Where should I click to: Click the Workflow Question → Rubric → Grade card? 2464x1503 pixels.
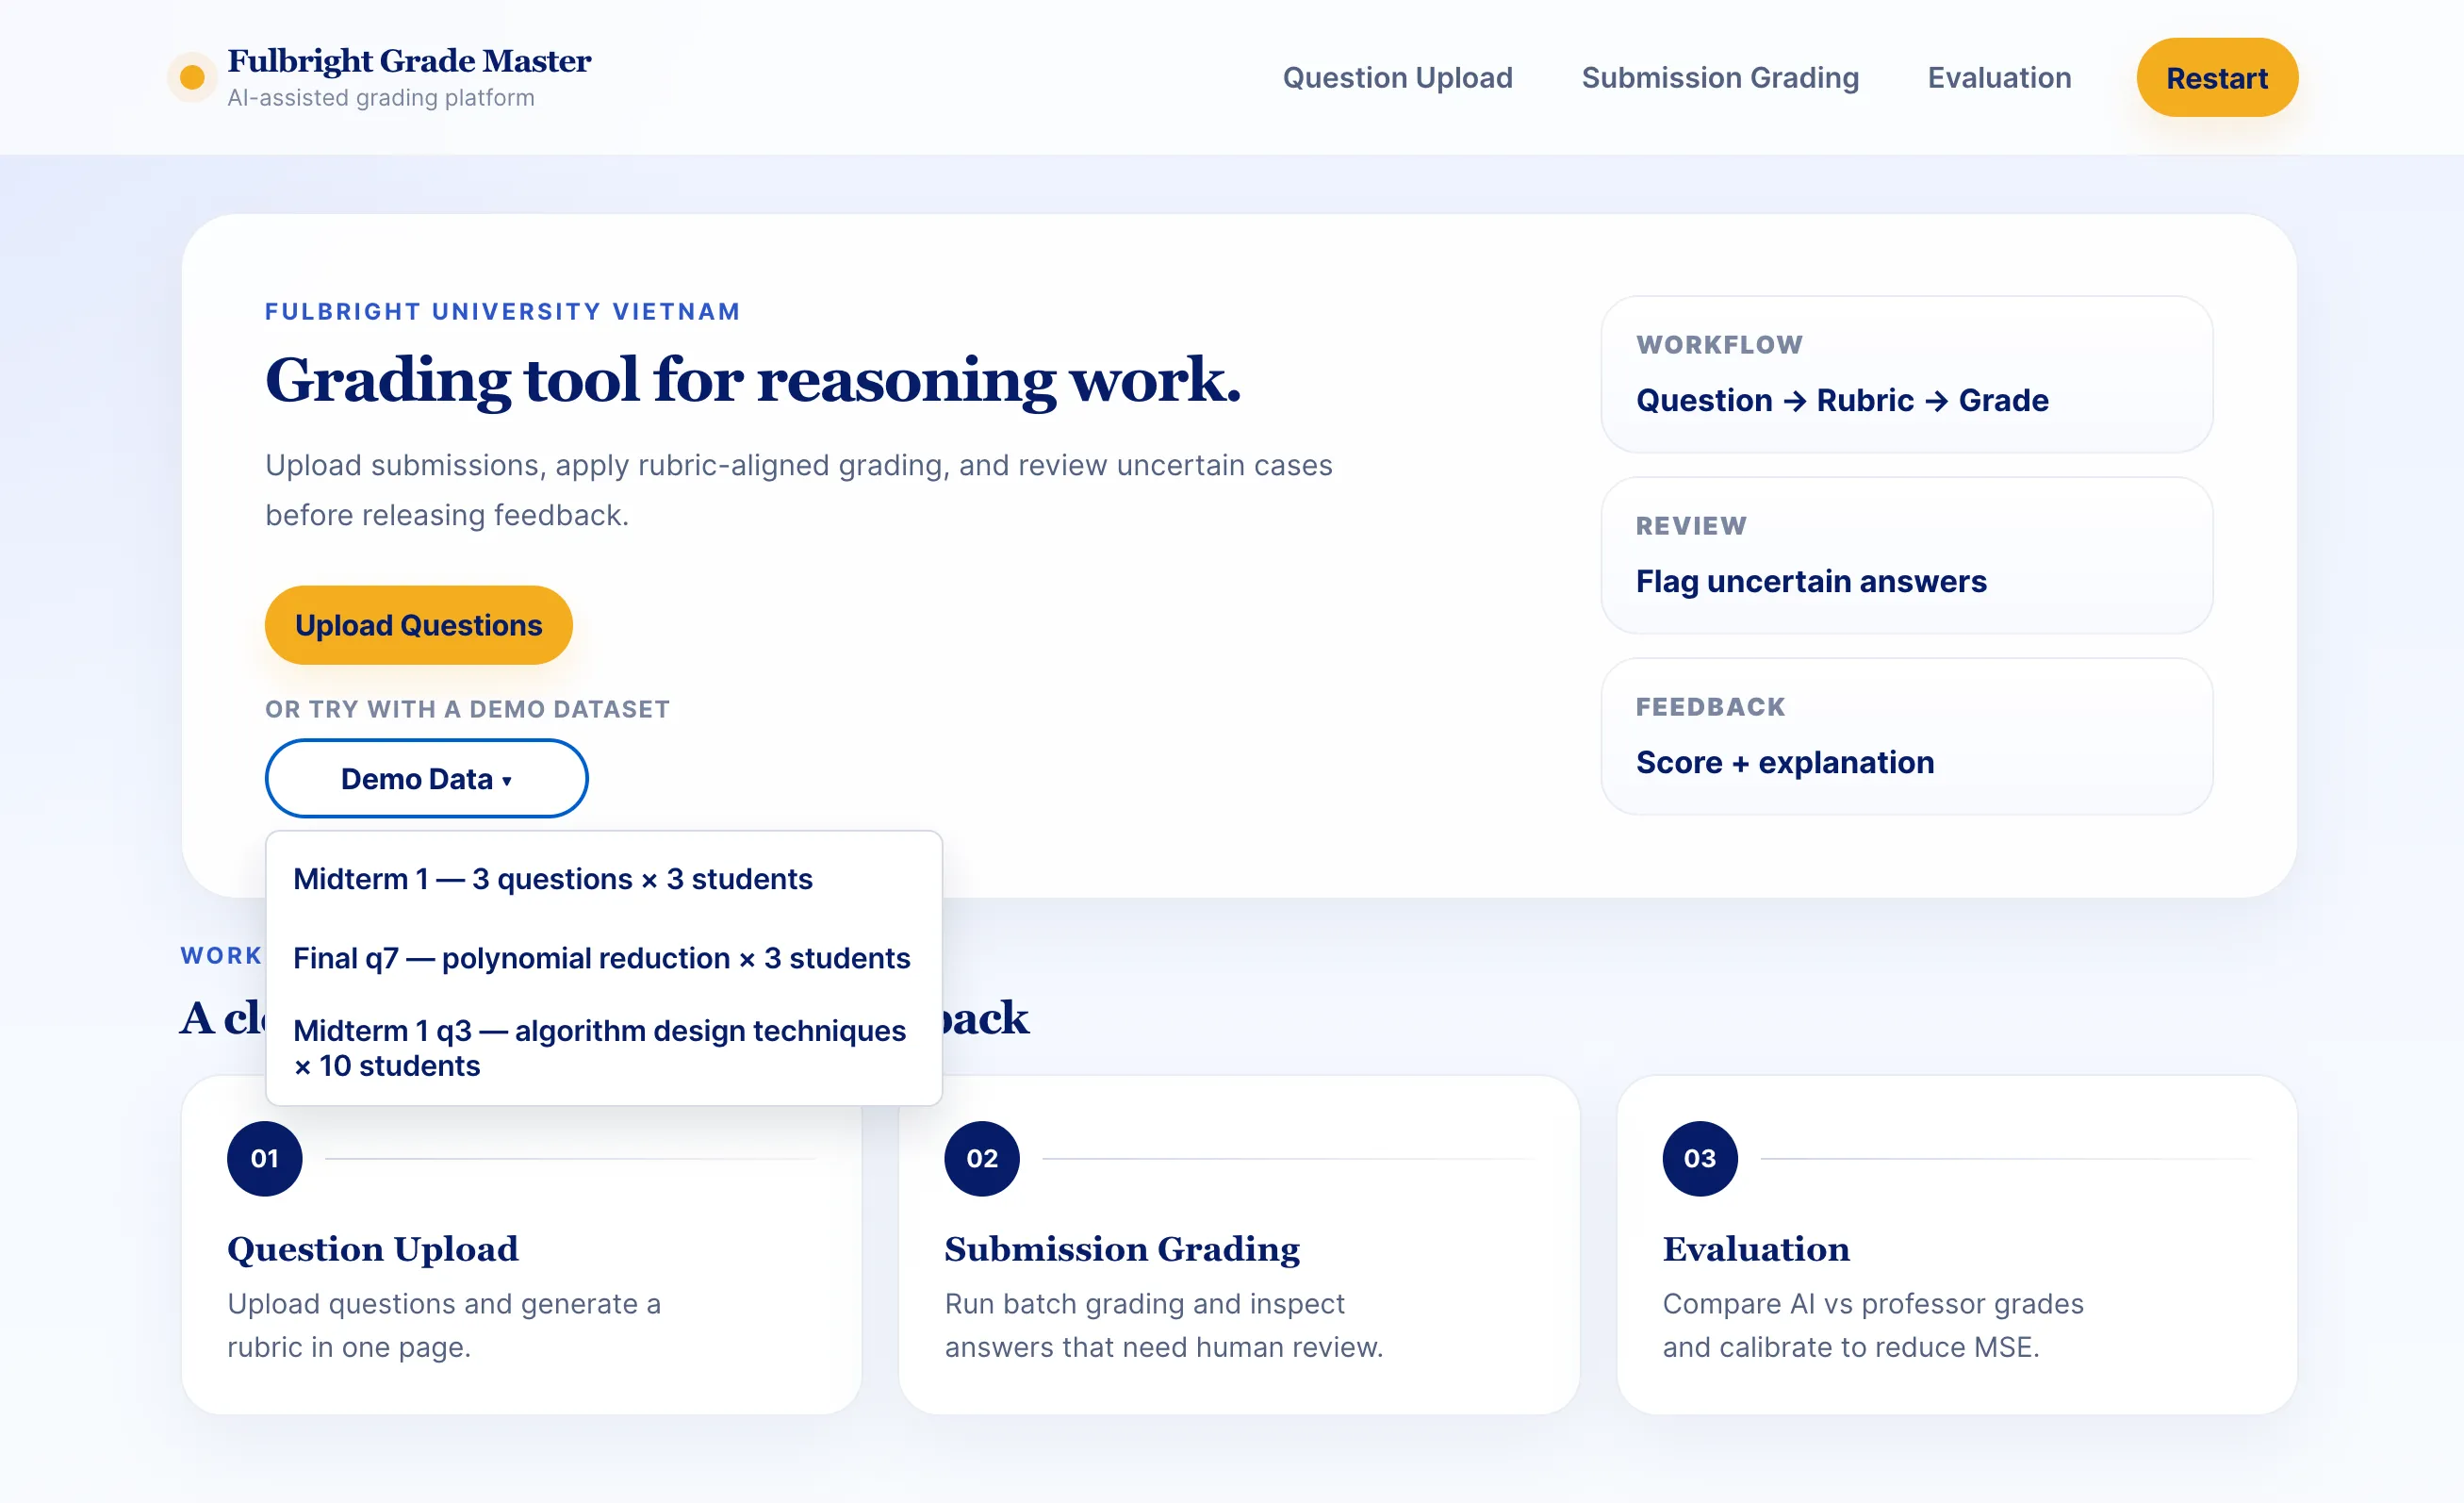tap(1906, 374)
